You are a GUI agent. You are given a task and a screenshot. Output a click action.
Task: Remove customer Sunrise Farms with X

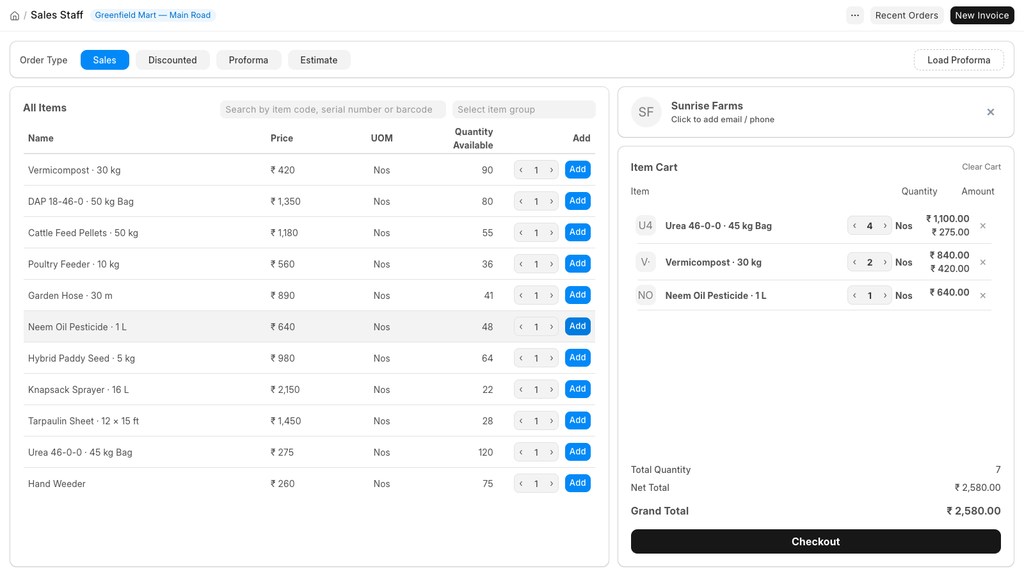coord(991,112)
